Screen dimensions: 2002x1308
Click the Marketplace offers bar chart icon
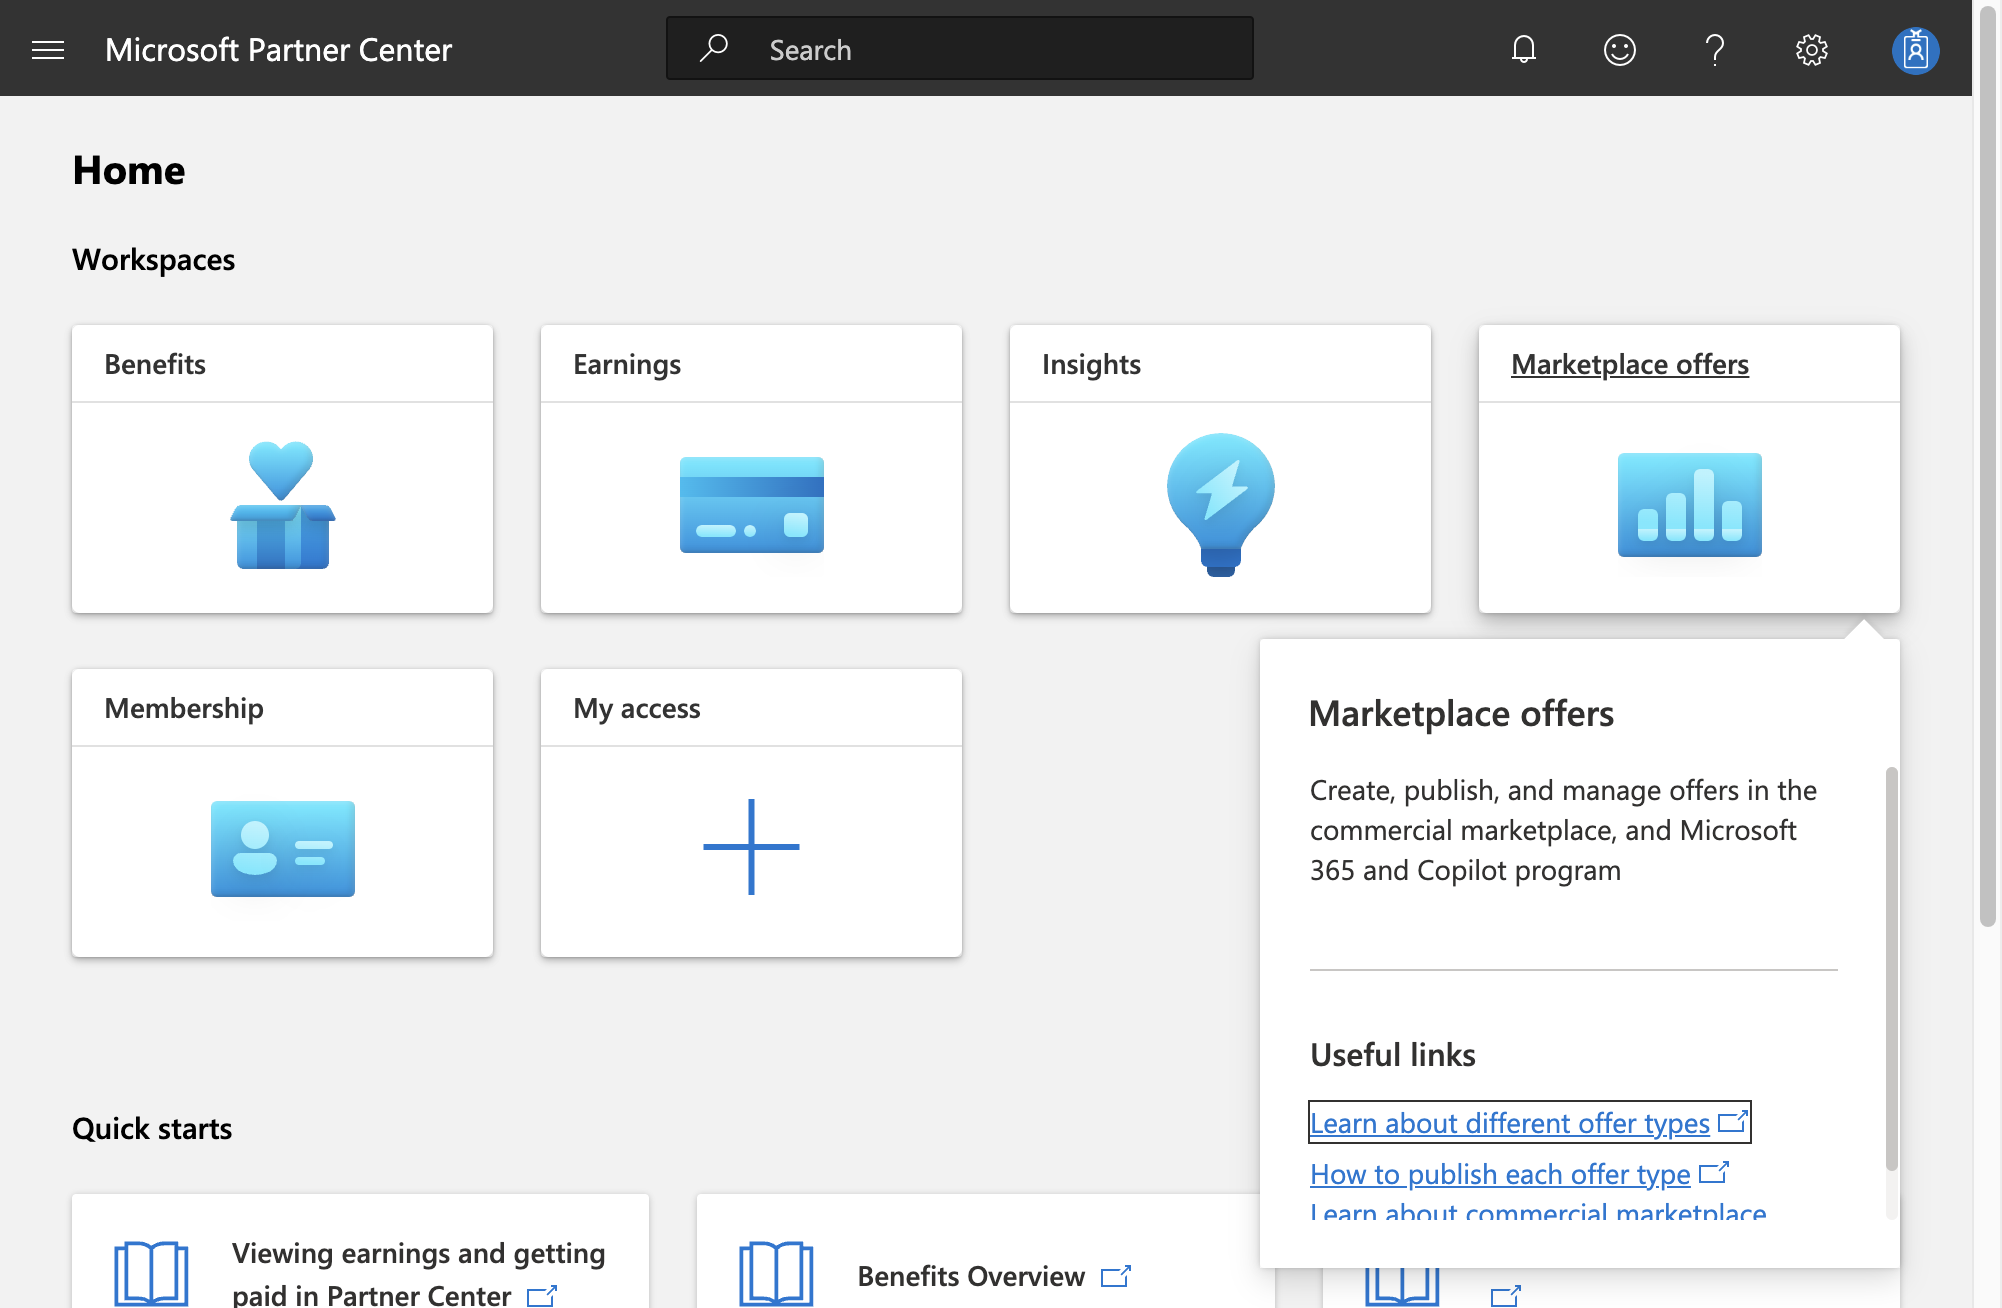point(1690,505)
